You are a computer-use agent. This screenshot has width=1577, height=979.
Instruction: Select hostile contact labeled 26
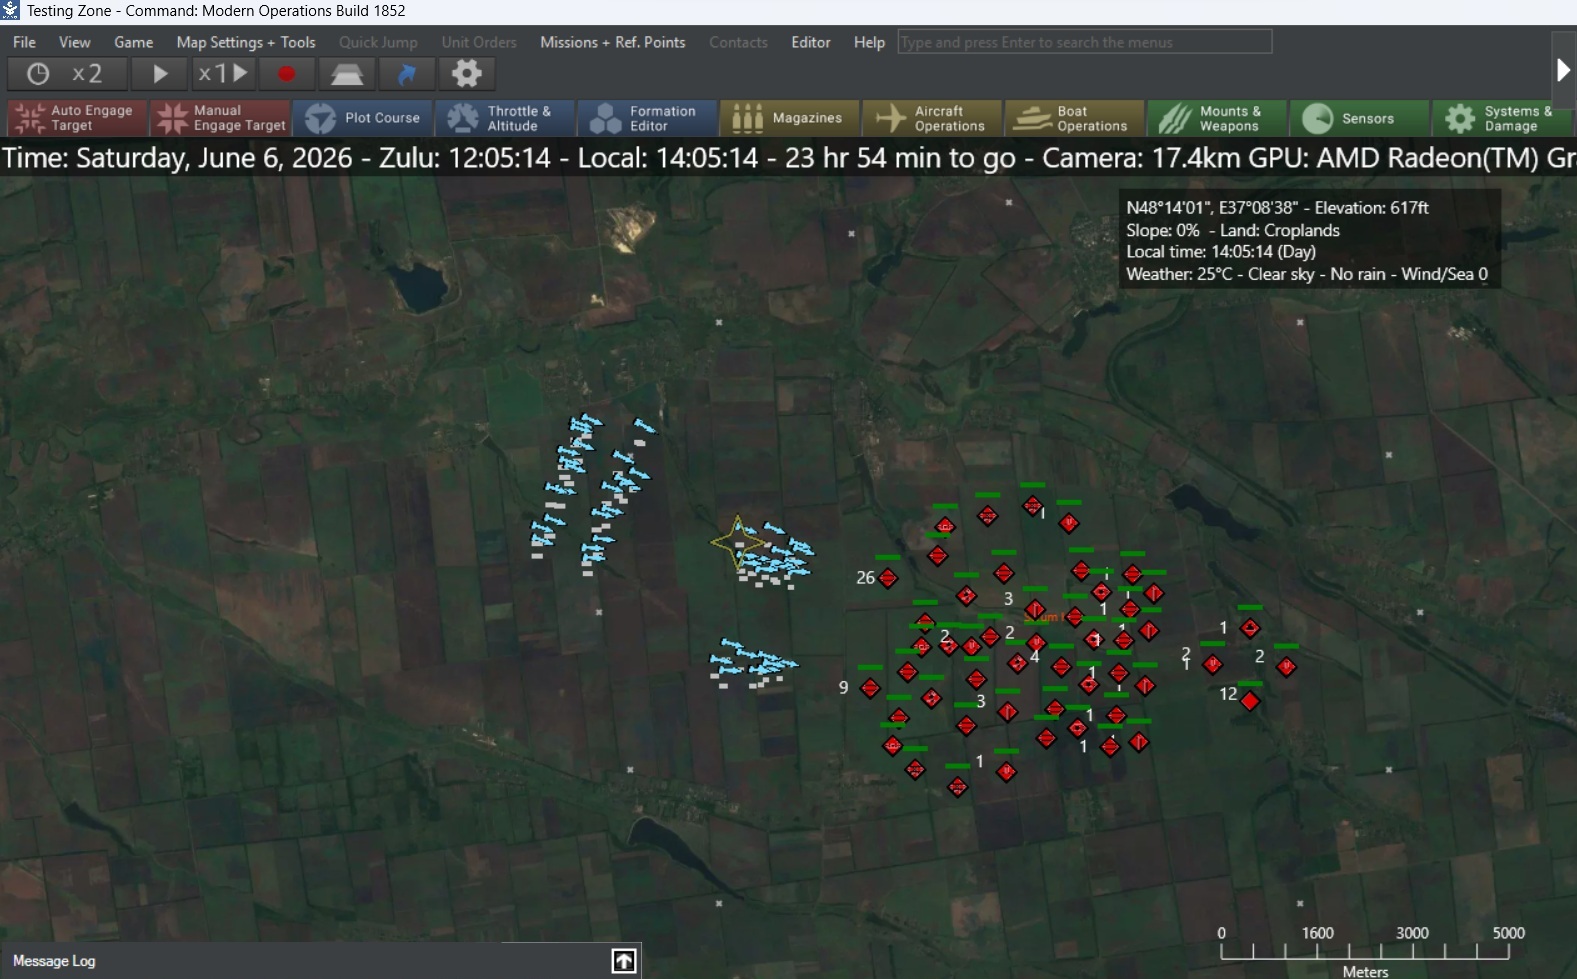[x=888, y=578]
